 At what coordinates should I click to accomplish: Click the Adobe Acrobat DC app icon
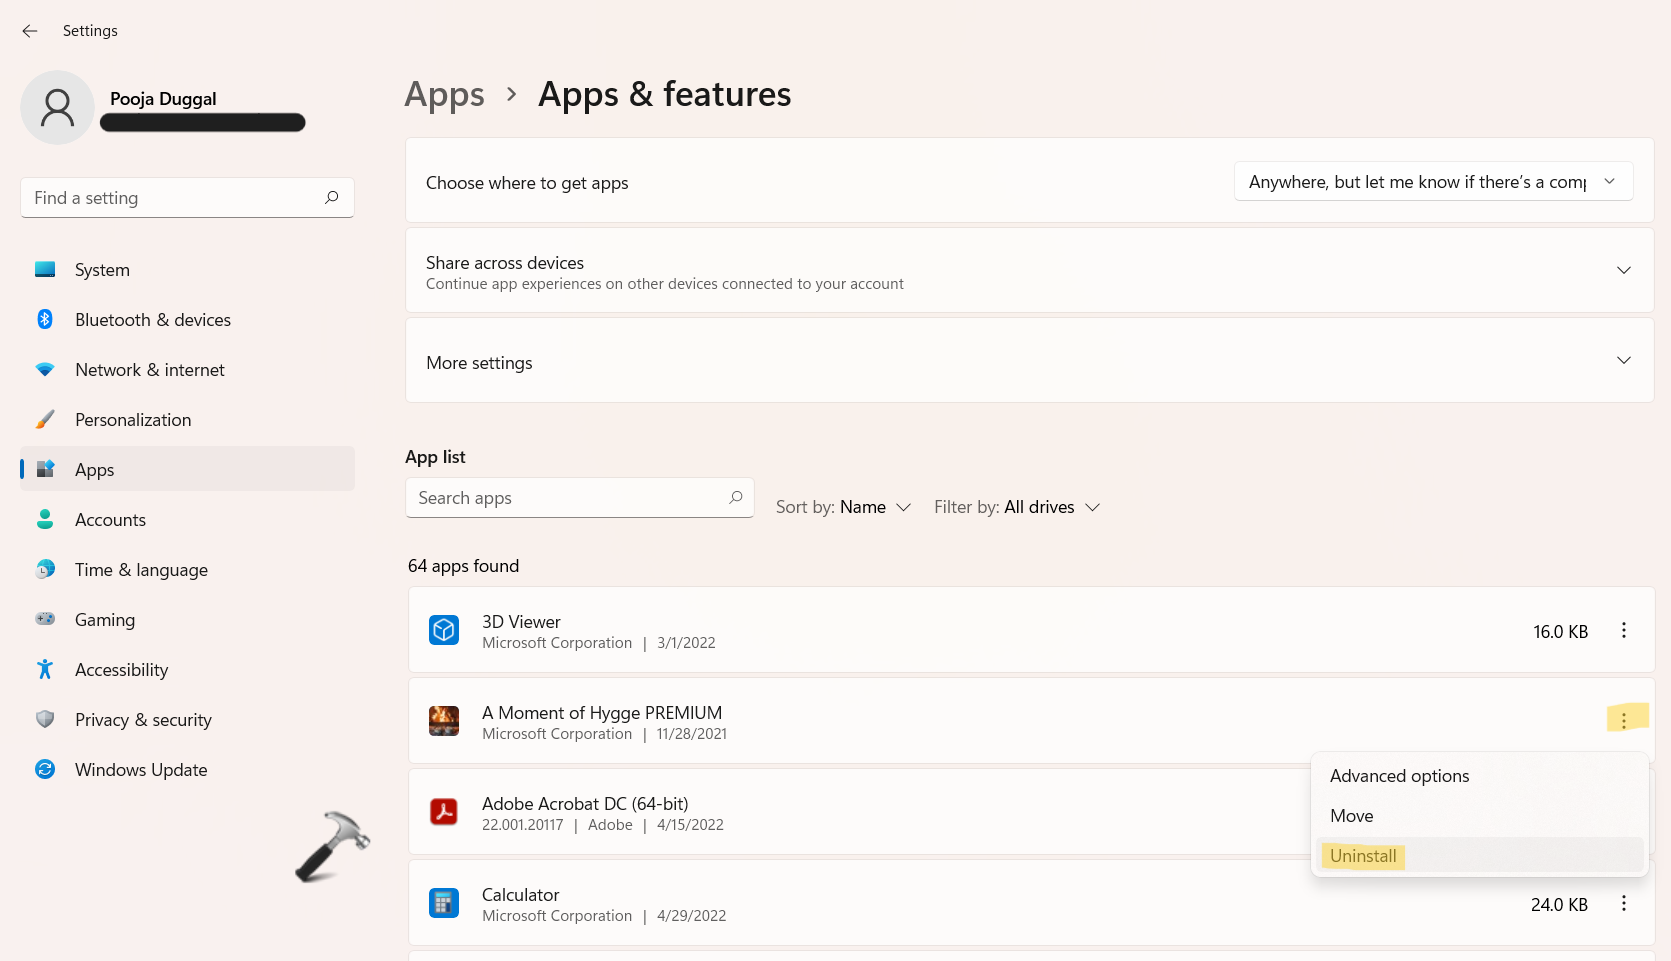pyautogui.click(x=444, y=812)
